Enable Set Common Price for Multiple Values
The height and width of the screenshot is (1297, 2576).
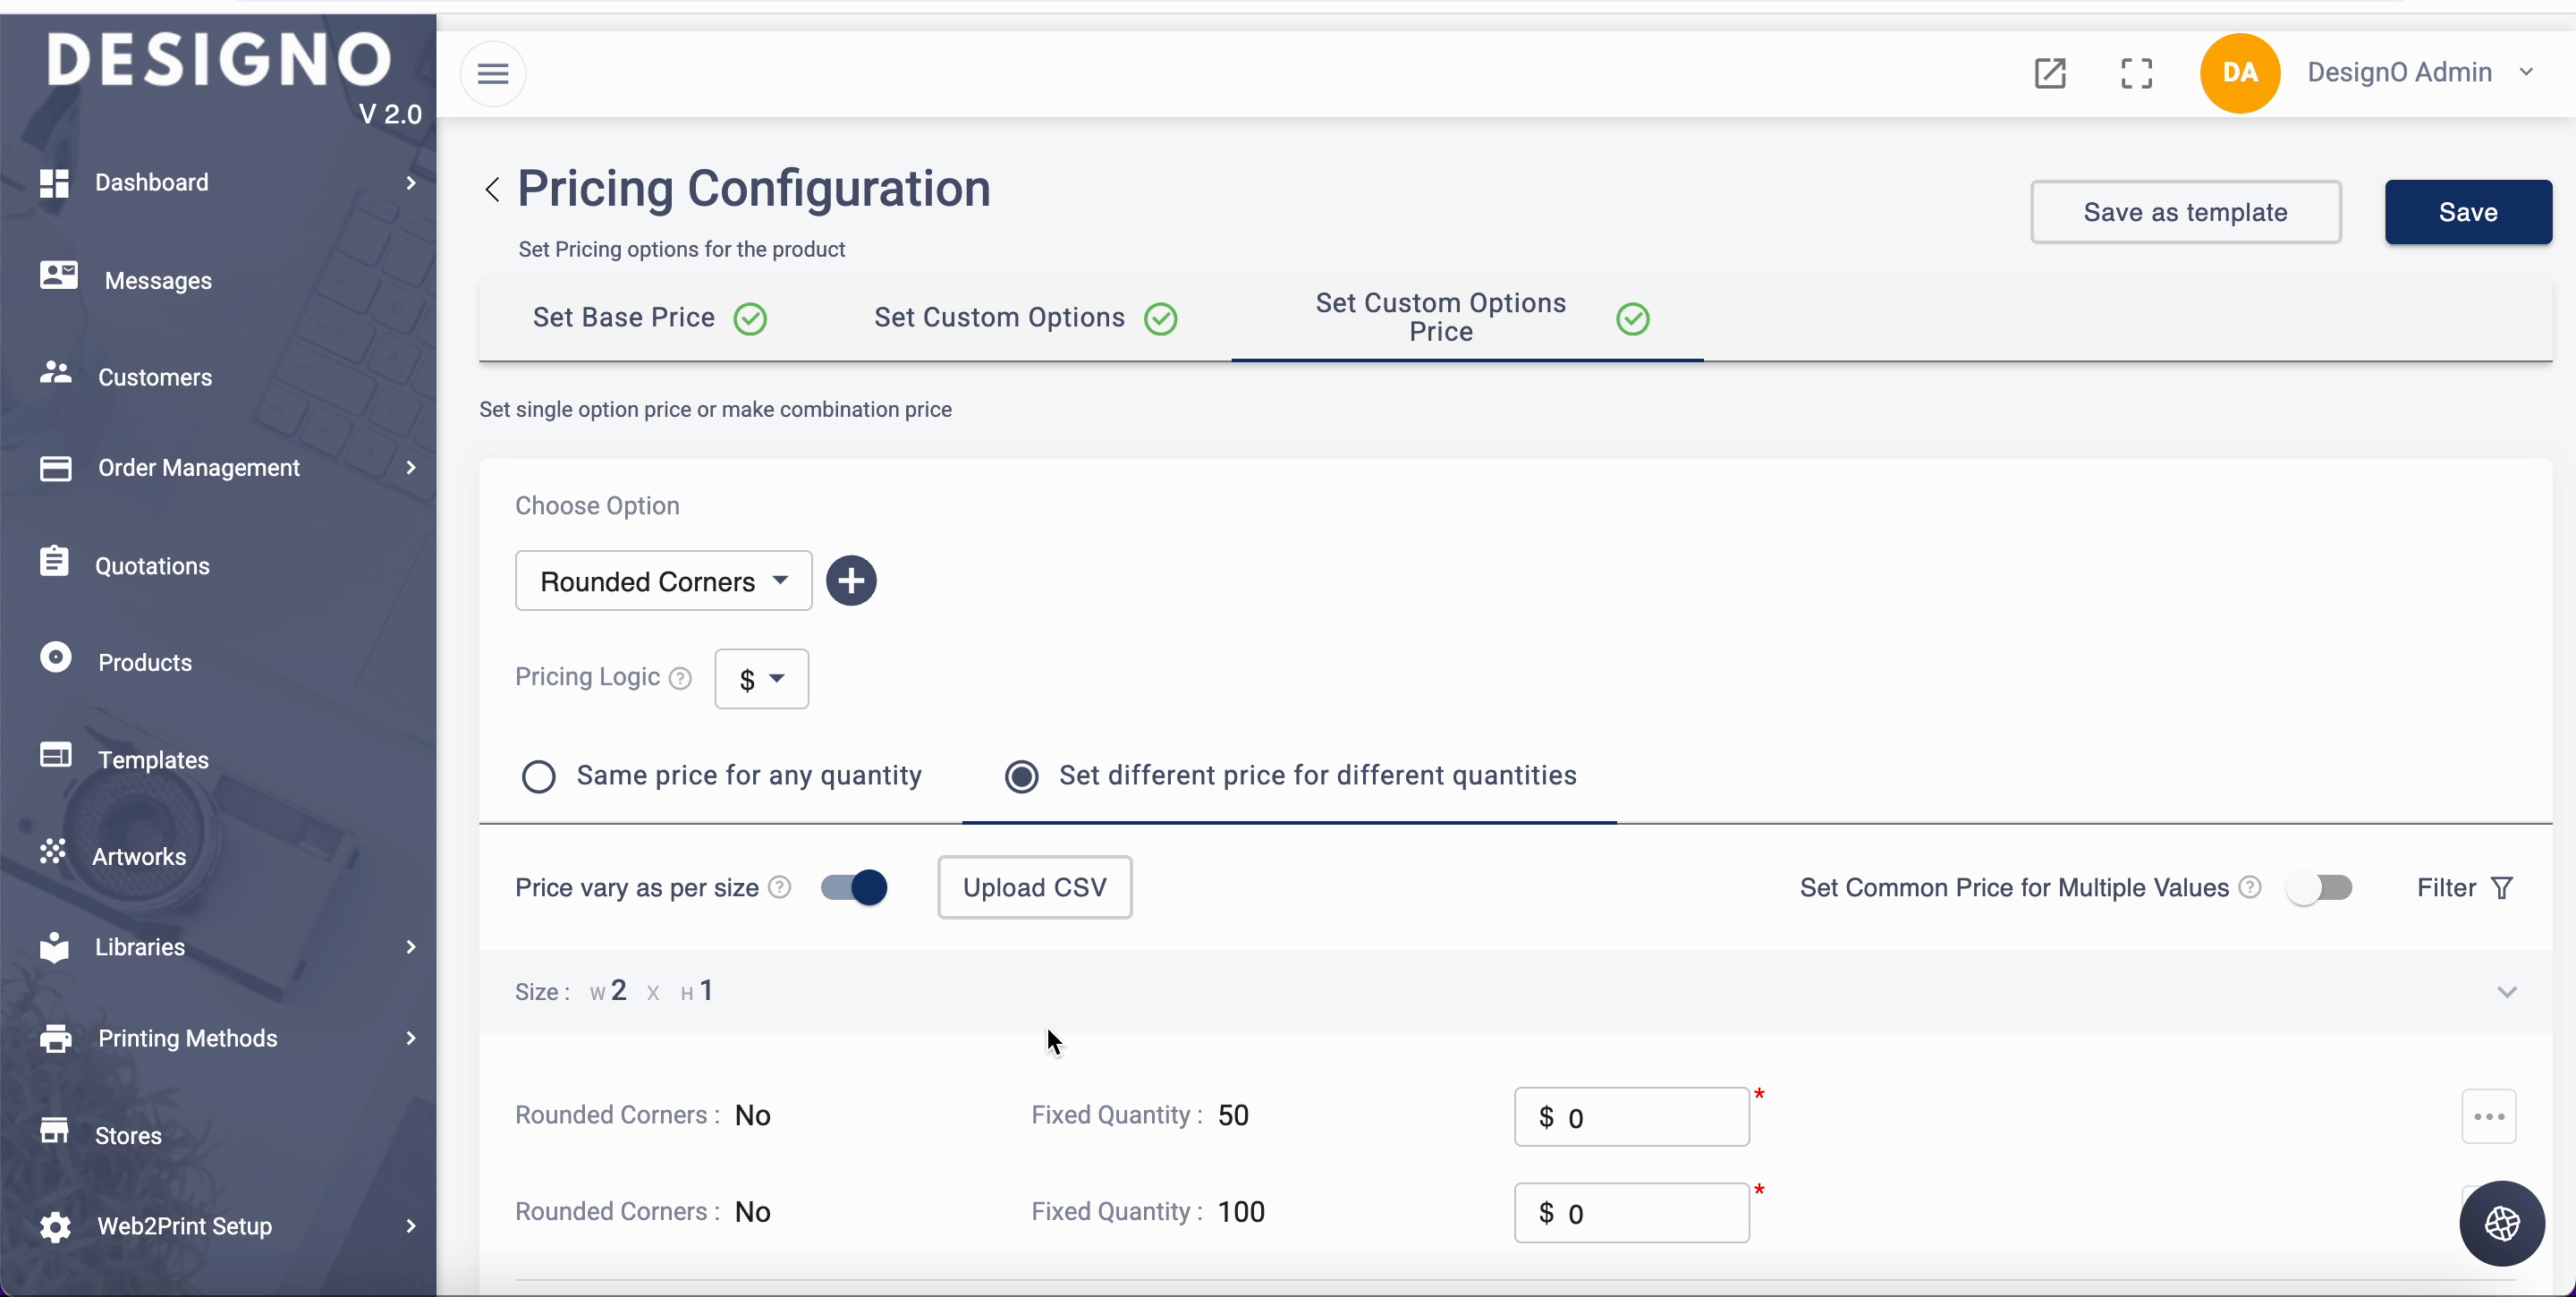(x=2319, y=888)
